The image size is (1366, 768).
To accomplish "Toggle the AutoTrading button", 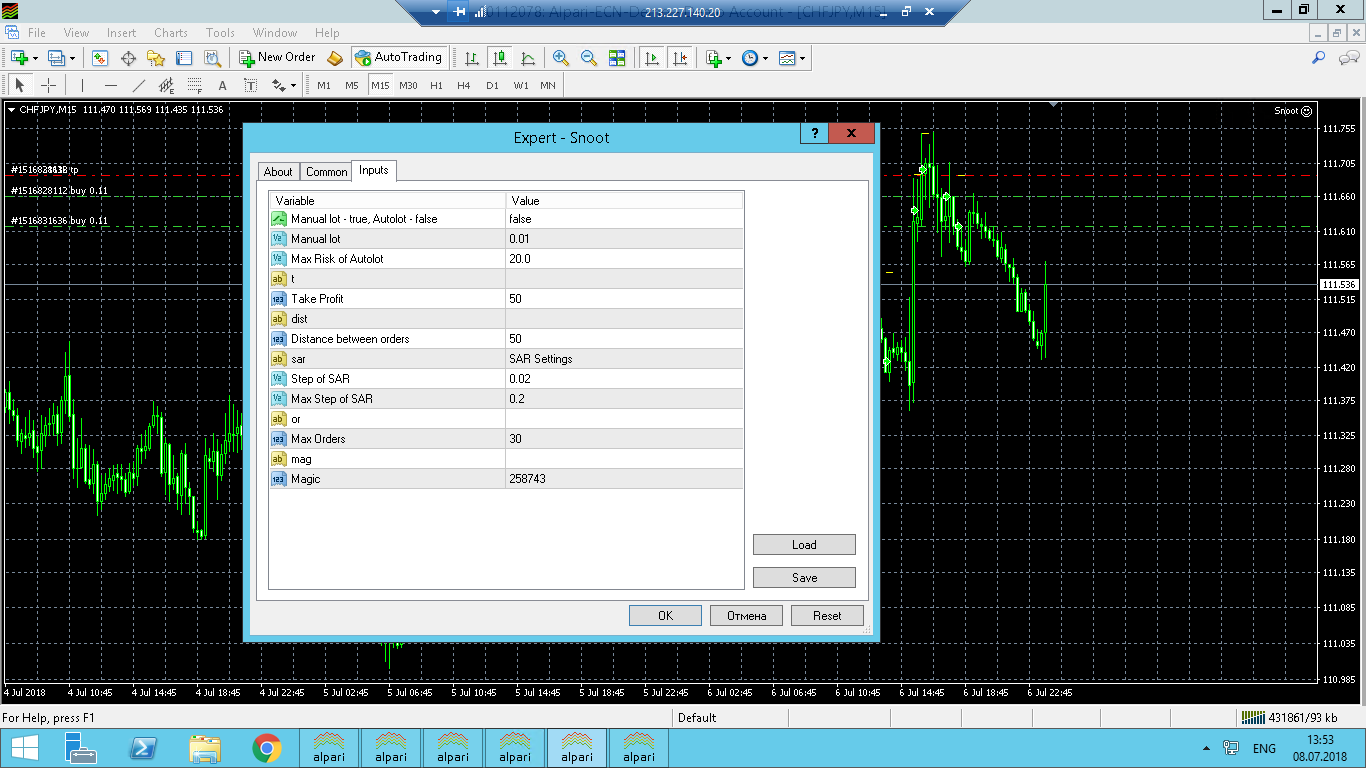I will (x=399, y=58).
